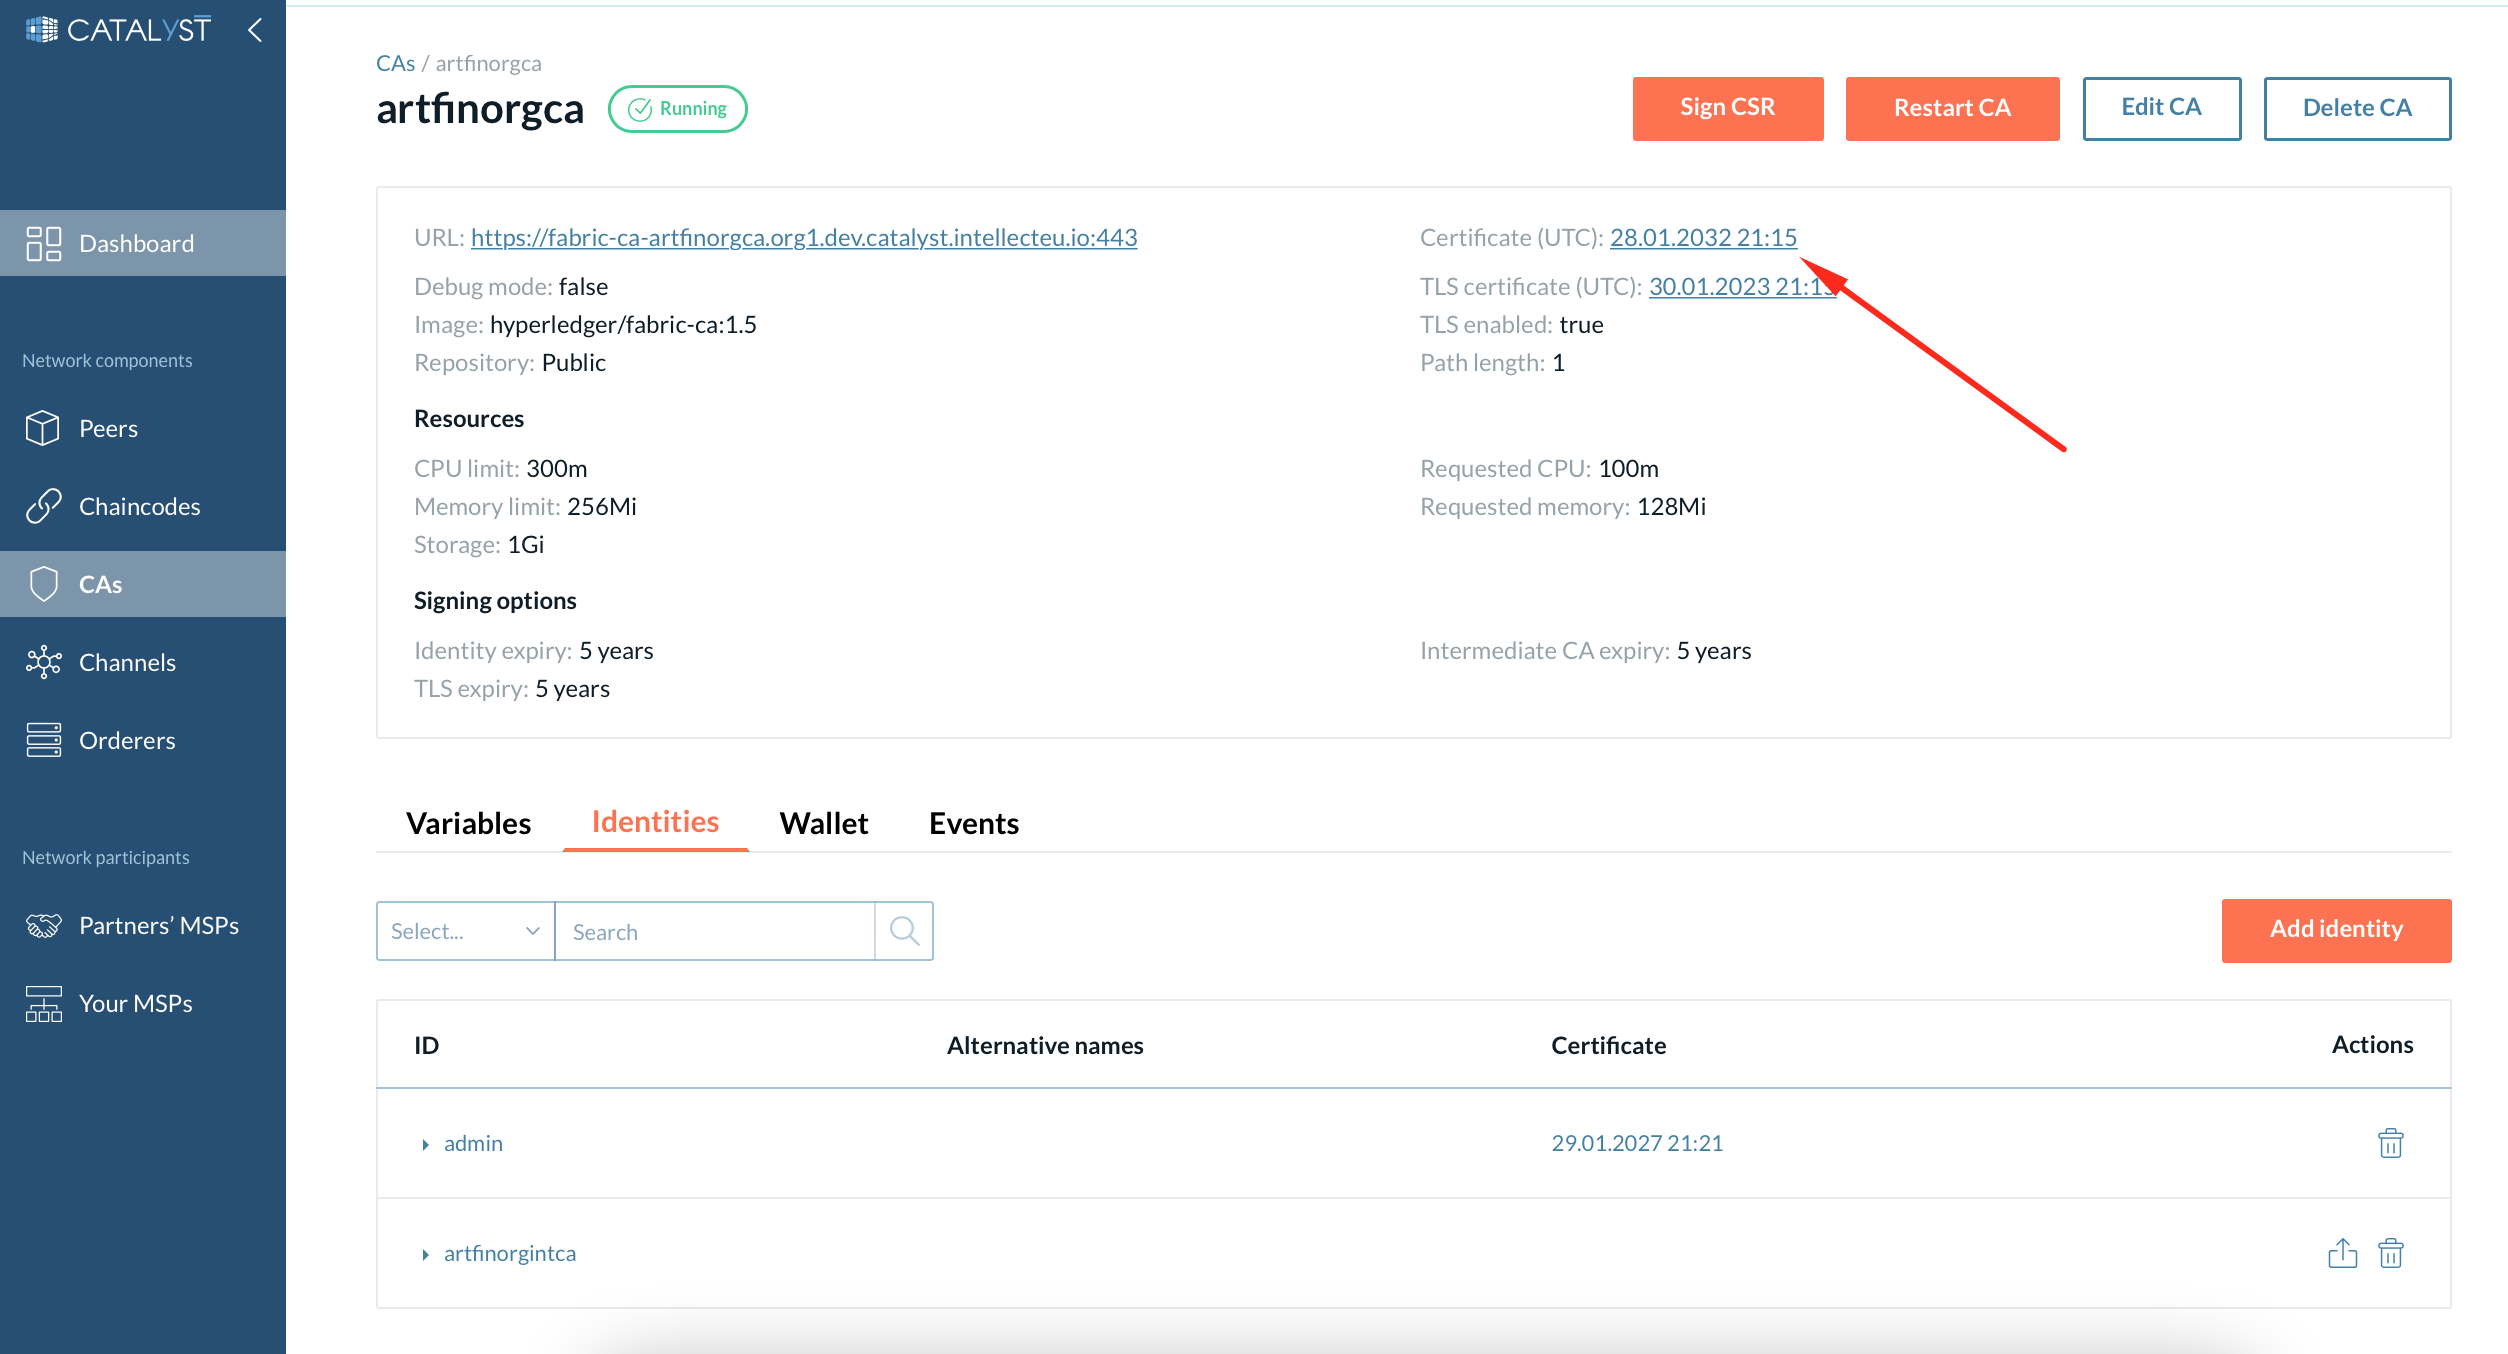Click the Running status badge
This screenshot has width=2508, height=1354.
click(x=677, y=108)
